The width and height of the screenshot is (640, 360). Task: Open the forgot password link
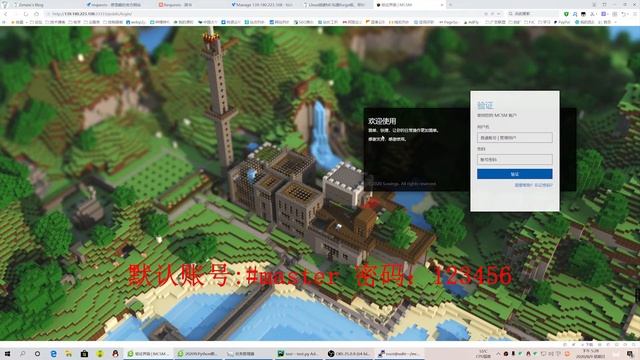[x=543, y=185]
